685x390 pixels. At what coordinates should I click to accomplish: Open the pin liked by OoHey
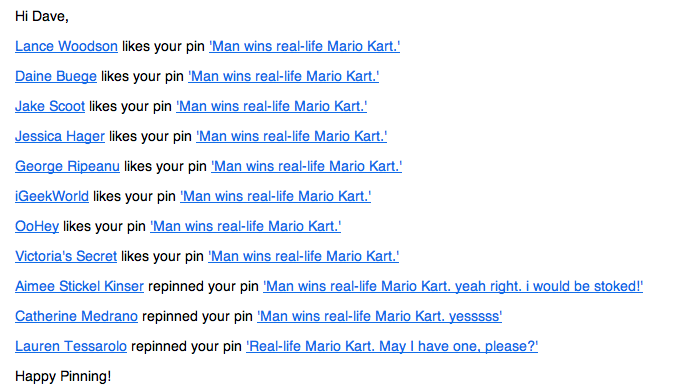point(246,226)
